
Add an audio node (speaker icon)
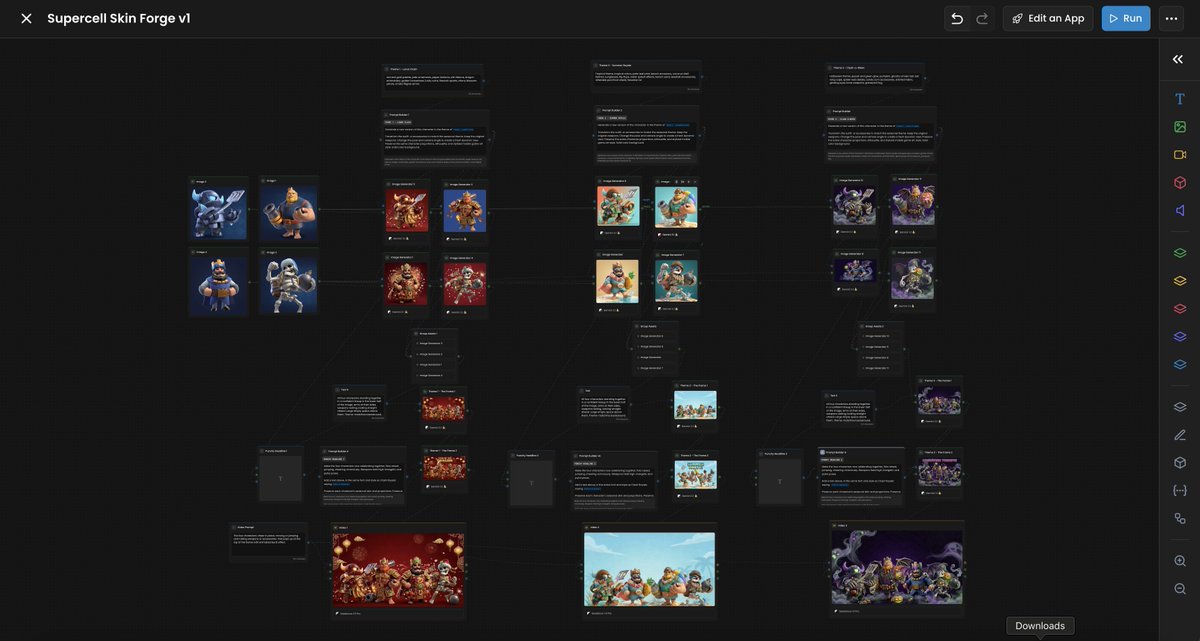(1180, 211)
